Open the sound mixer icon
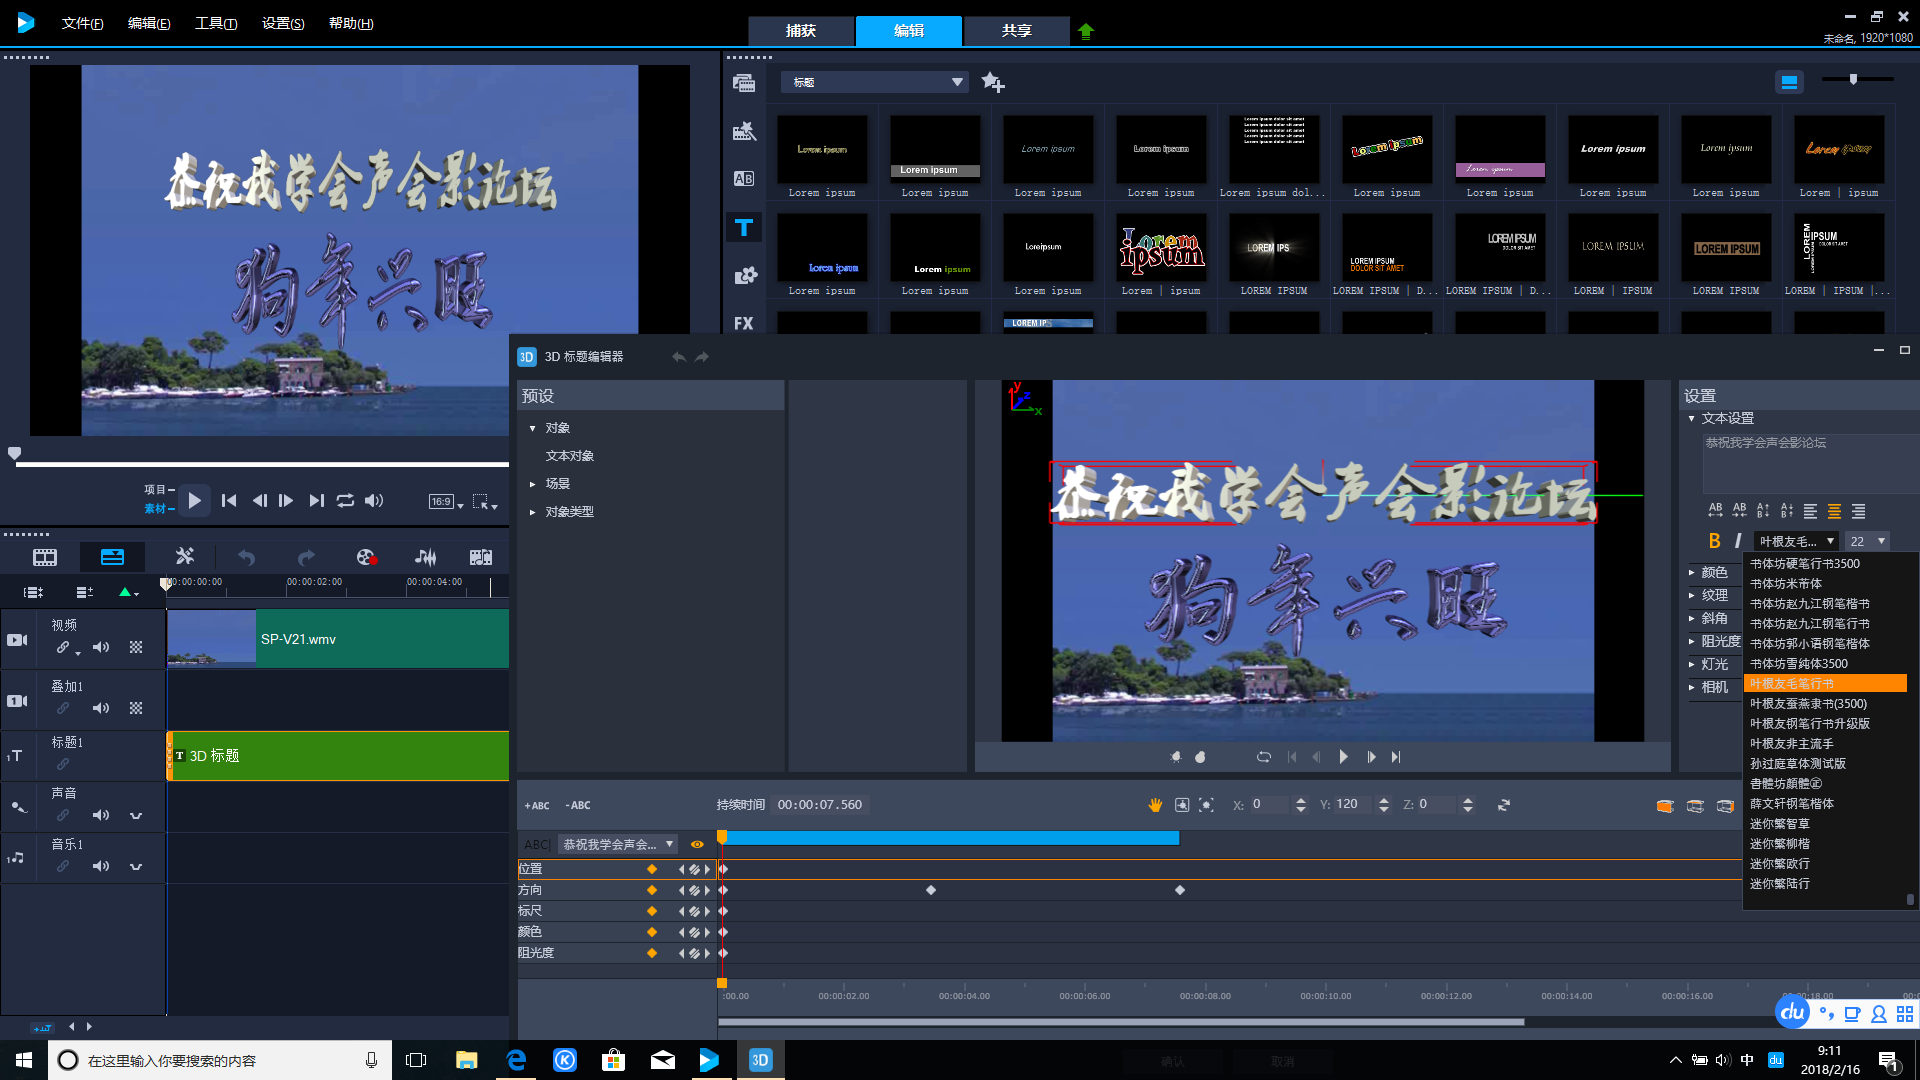1920x1080 pixels. tap(425, 557)
